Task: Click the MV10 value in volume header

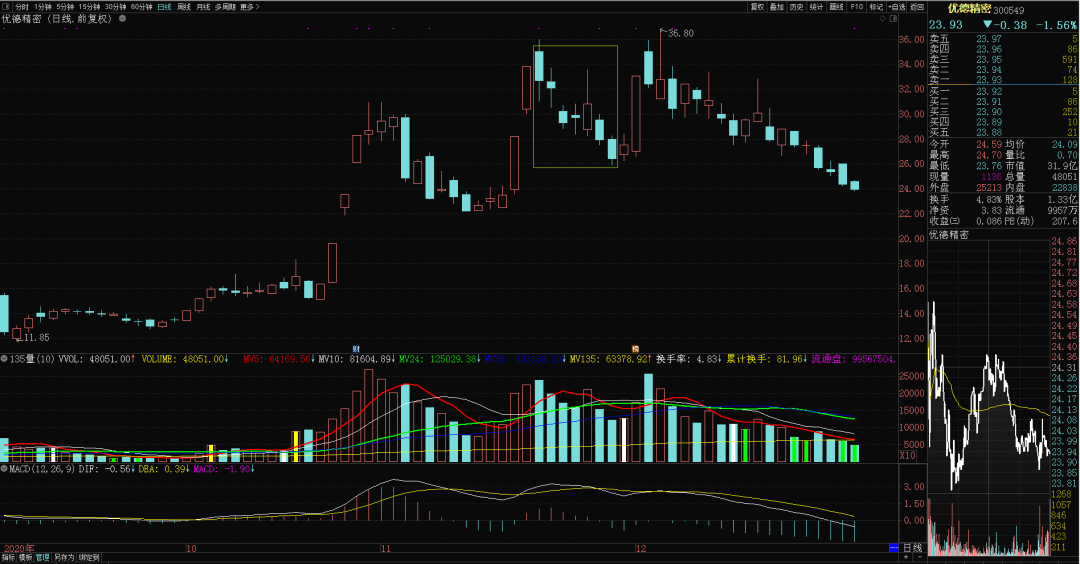Action: point(357,359)
